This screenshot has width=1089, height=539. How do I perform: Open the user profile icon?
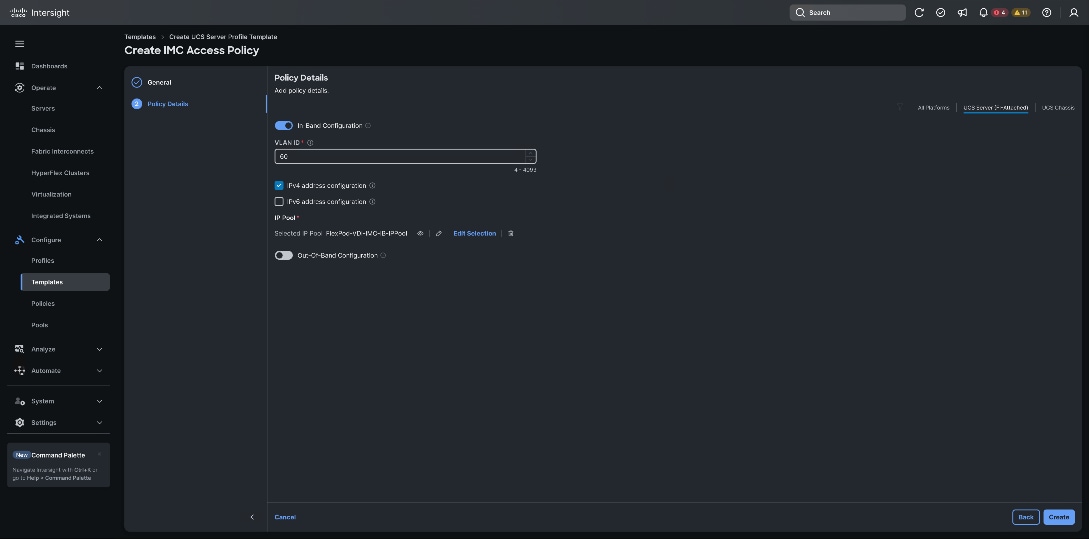coord(1073,13)
